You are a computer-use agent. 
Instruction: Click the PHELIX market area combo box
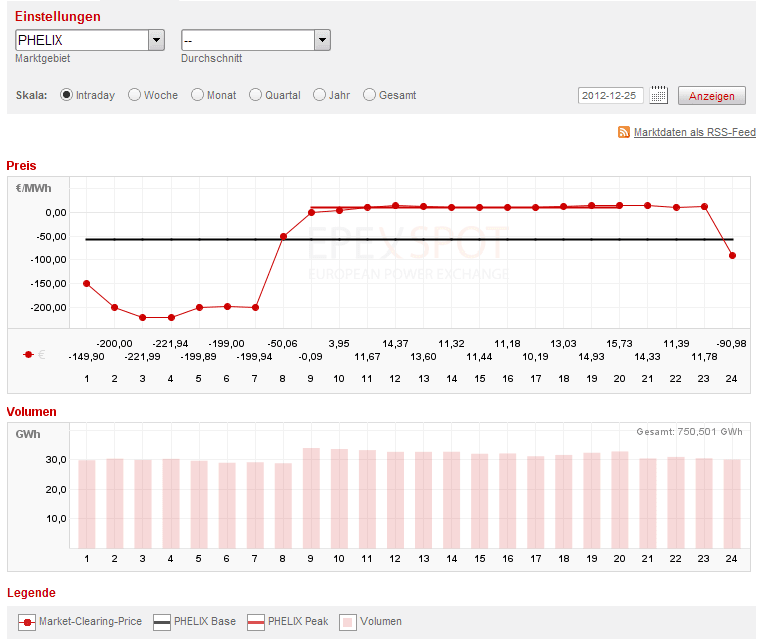coord(90,40)
